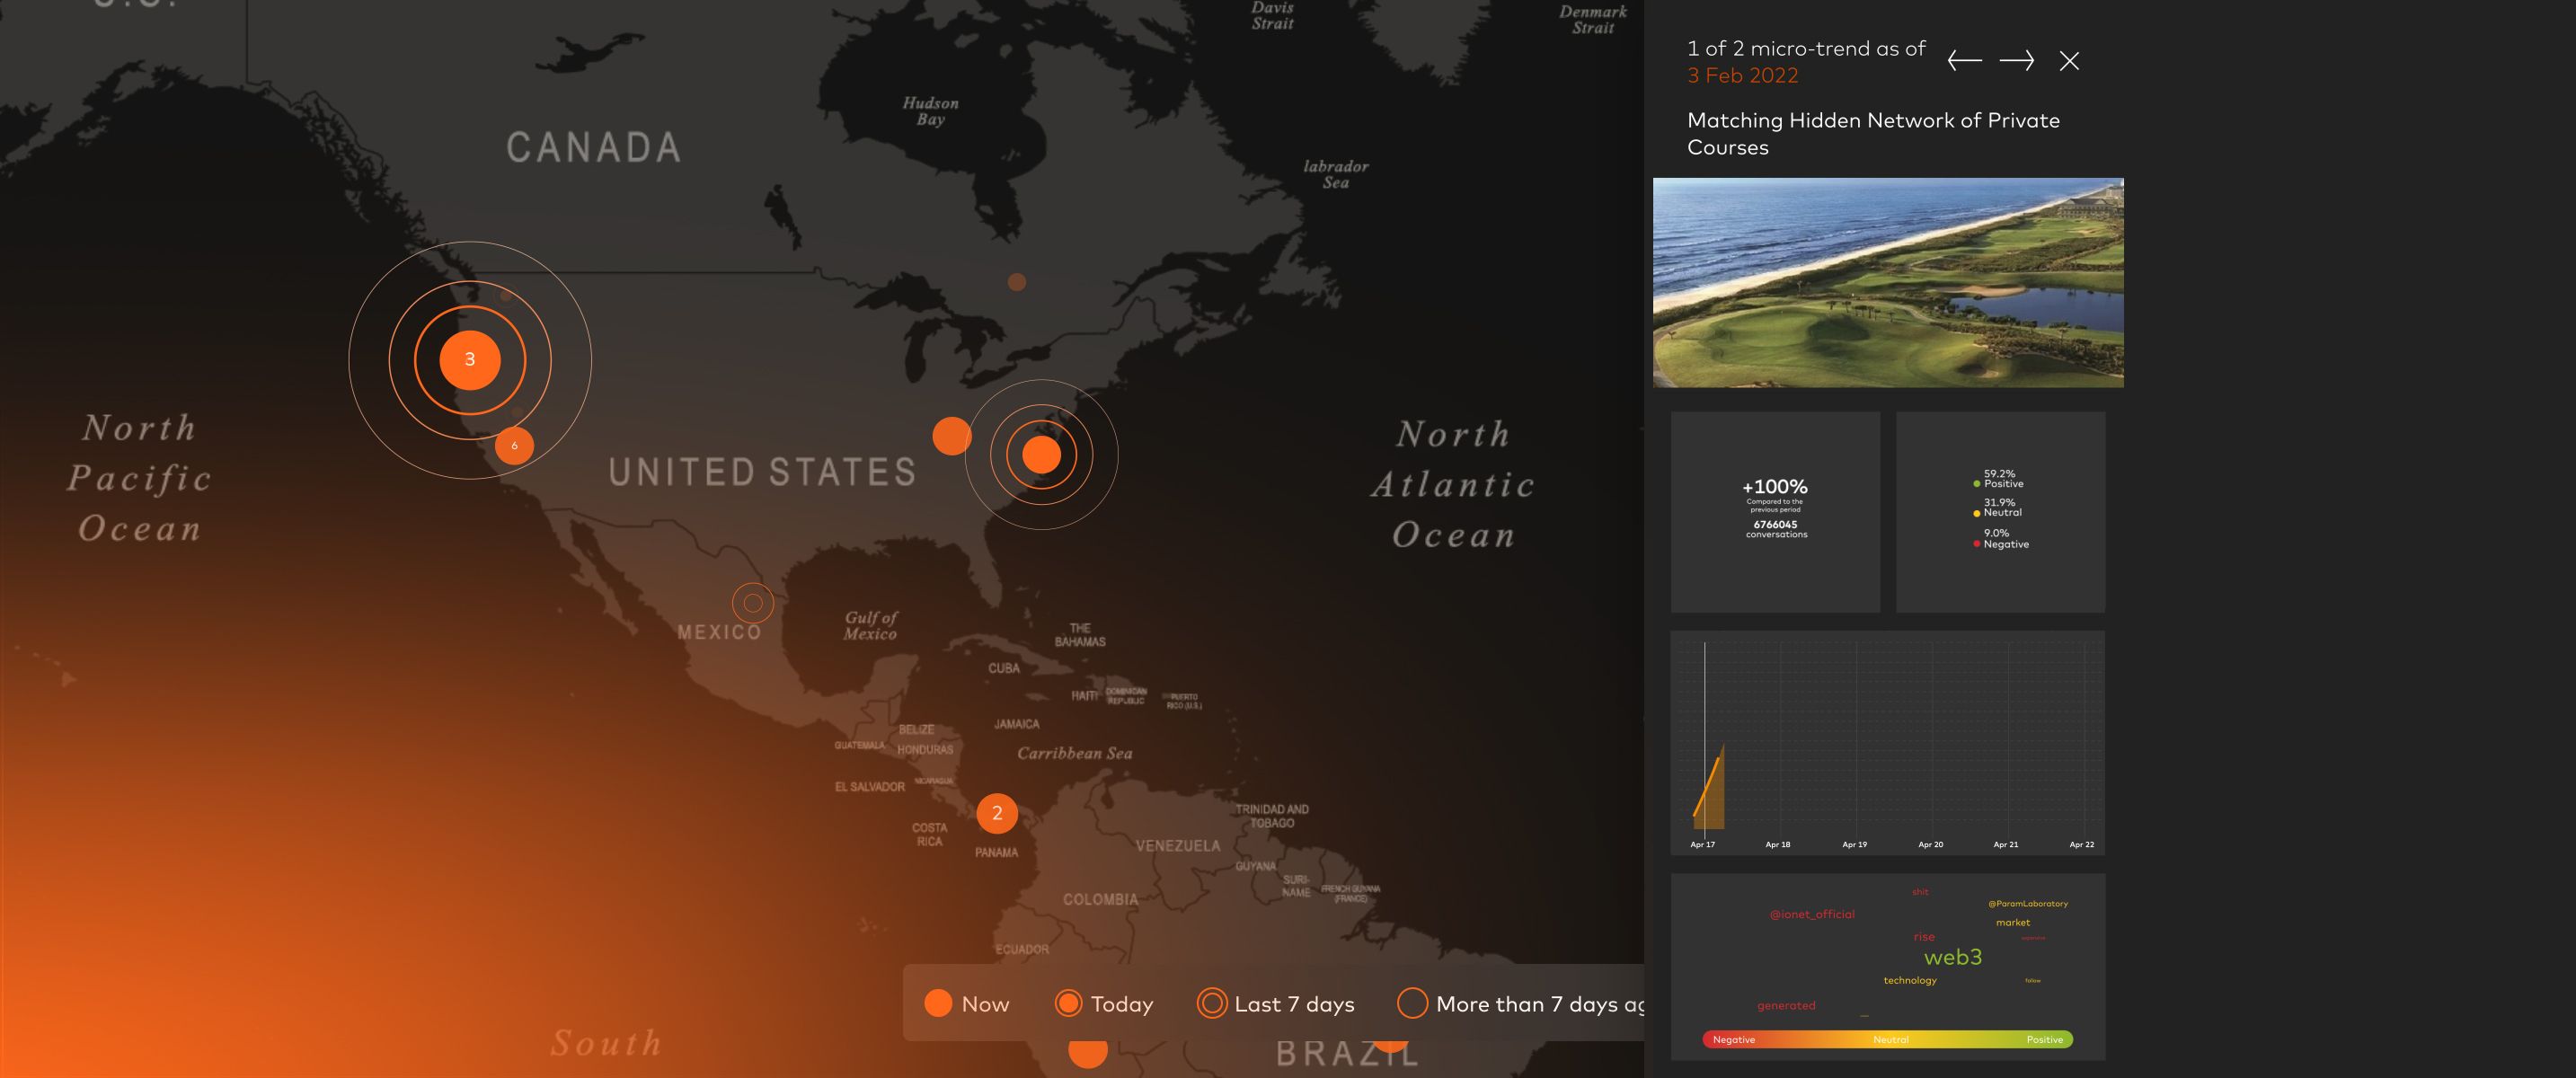This screenshot has width=2576, height=1078.
Task: Click the web3 keyword in word cloud
Action: (x=1952, y=957)
